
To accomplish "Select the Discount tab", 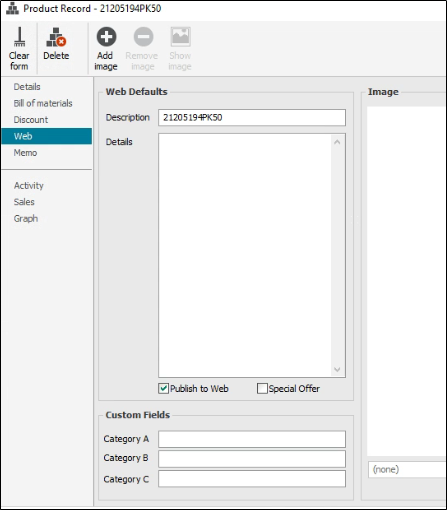I will (x=31, y=120).
